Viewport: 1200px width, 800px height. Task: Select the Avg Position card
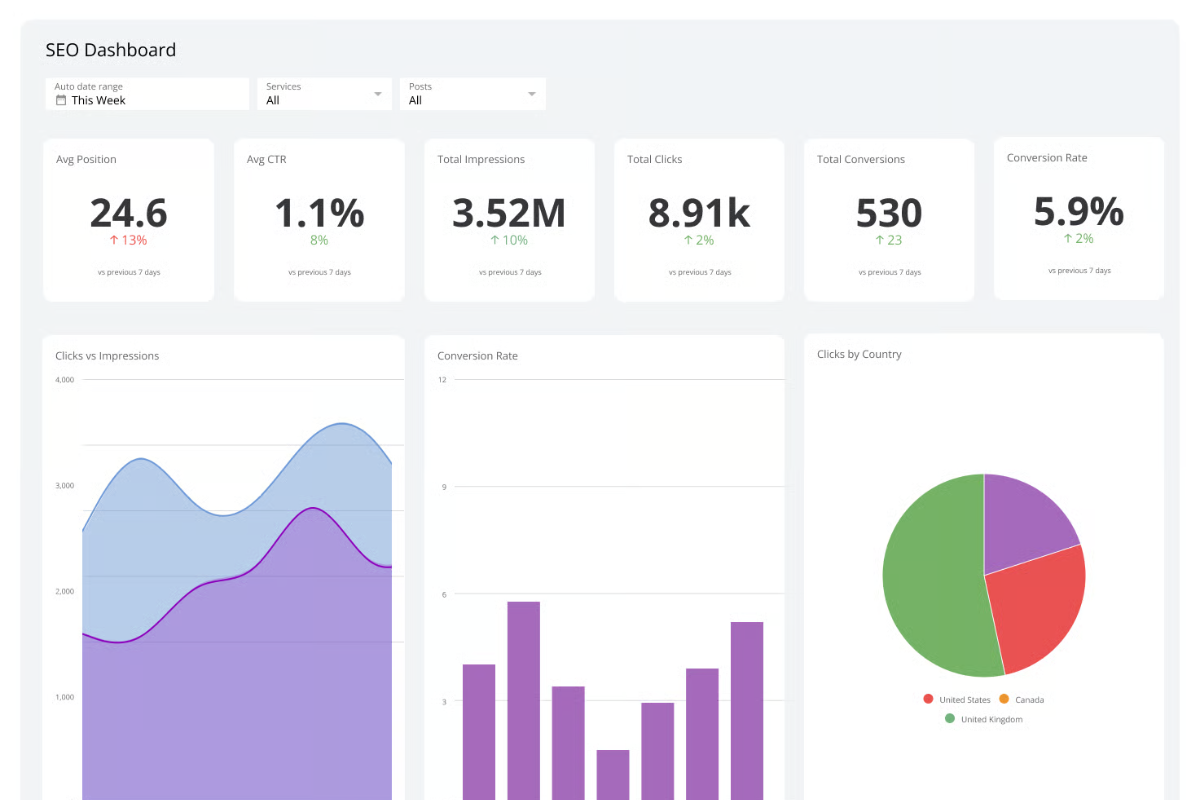[x=128, y=219]
